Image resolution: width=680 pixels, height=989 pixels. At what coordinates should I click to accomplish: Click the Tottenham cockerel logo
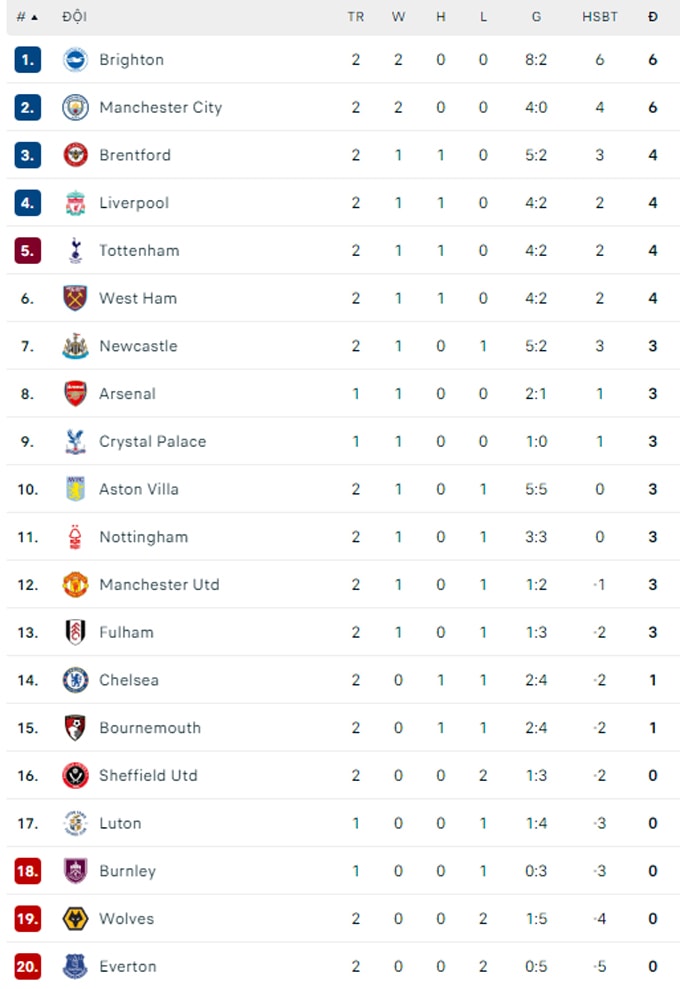click(75, 250)
